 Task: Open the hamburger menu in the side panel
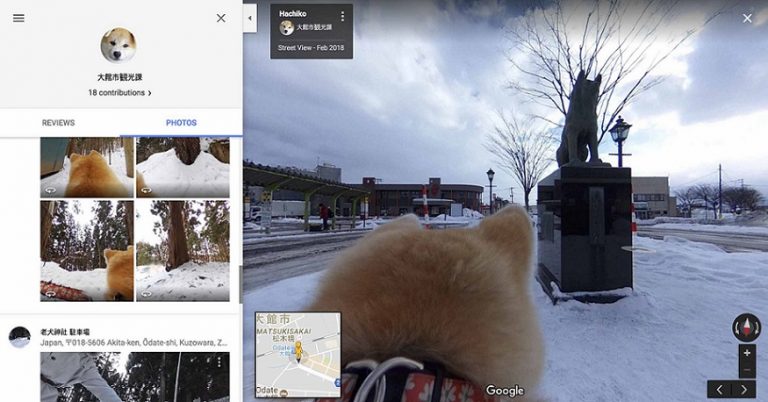click(x=19, y=18)
